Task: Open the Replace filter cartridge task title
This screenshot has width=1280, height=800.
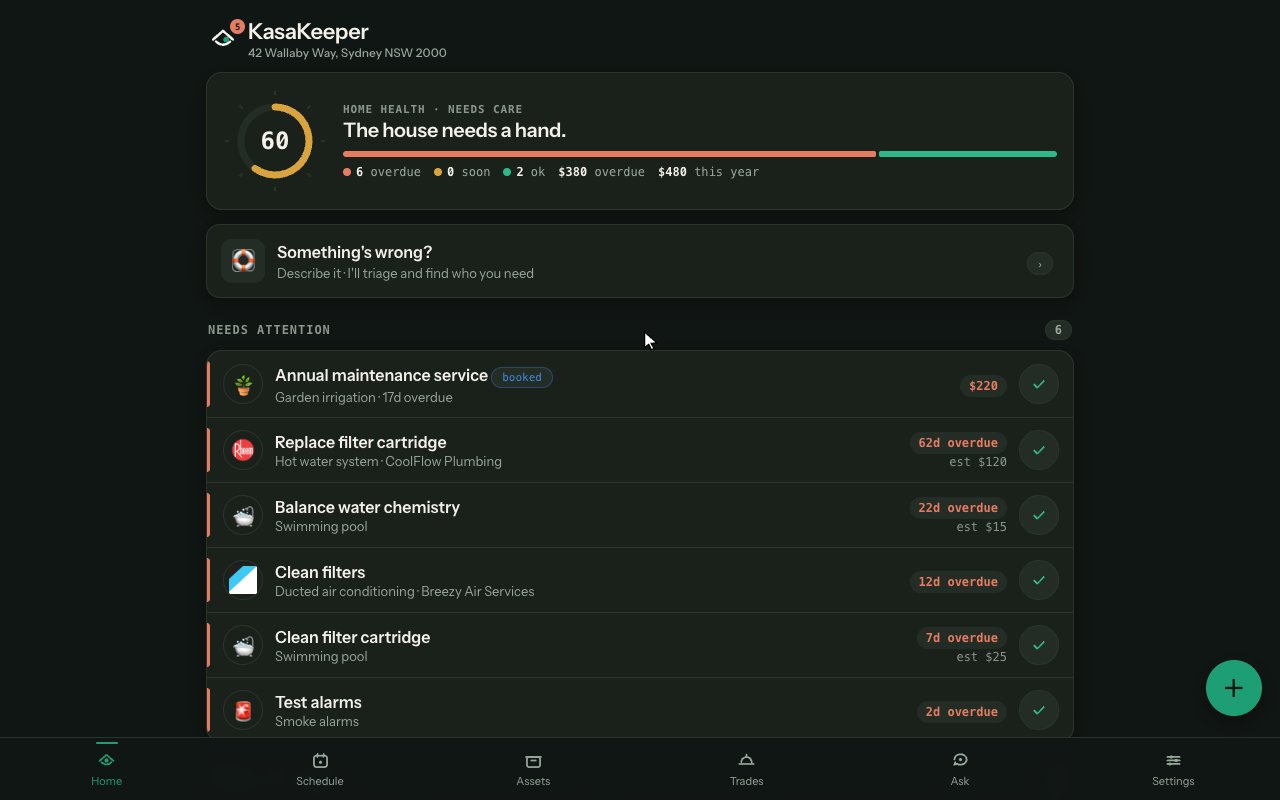Action: pos(361,442)
